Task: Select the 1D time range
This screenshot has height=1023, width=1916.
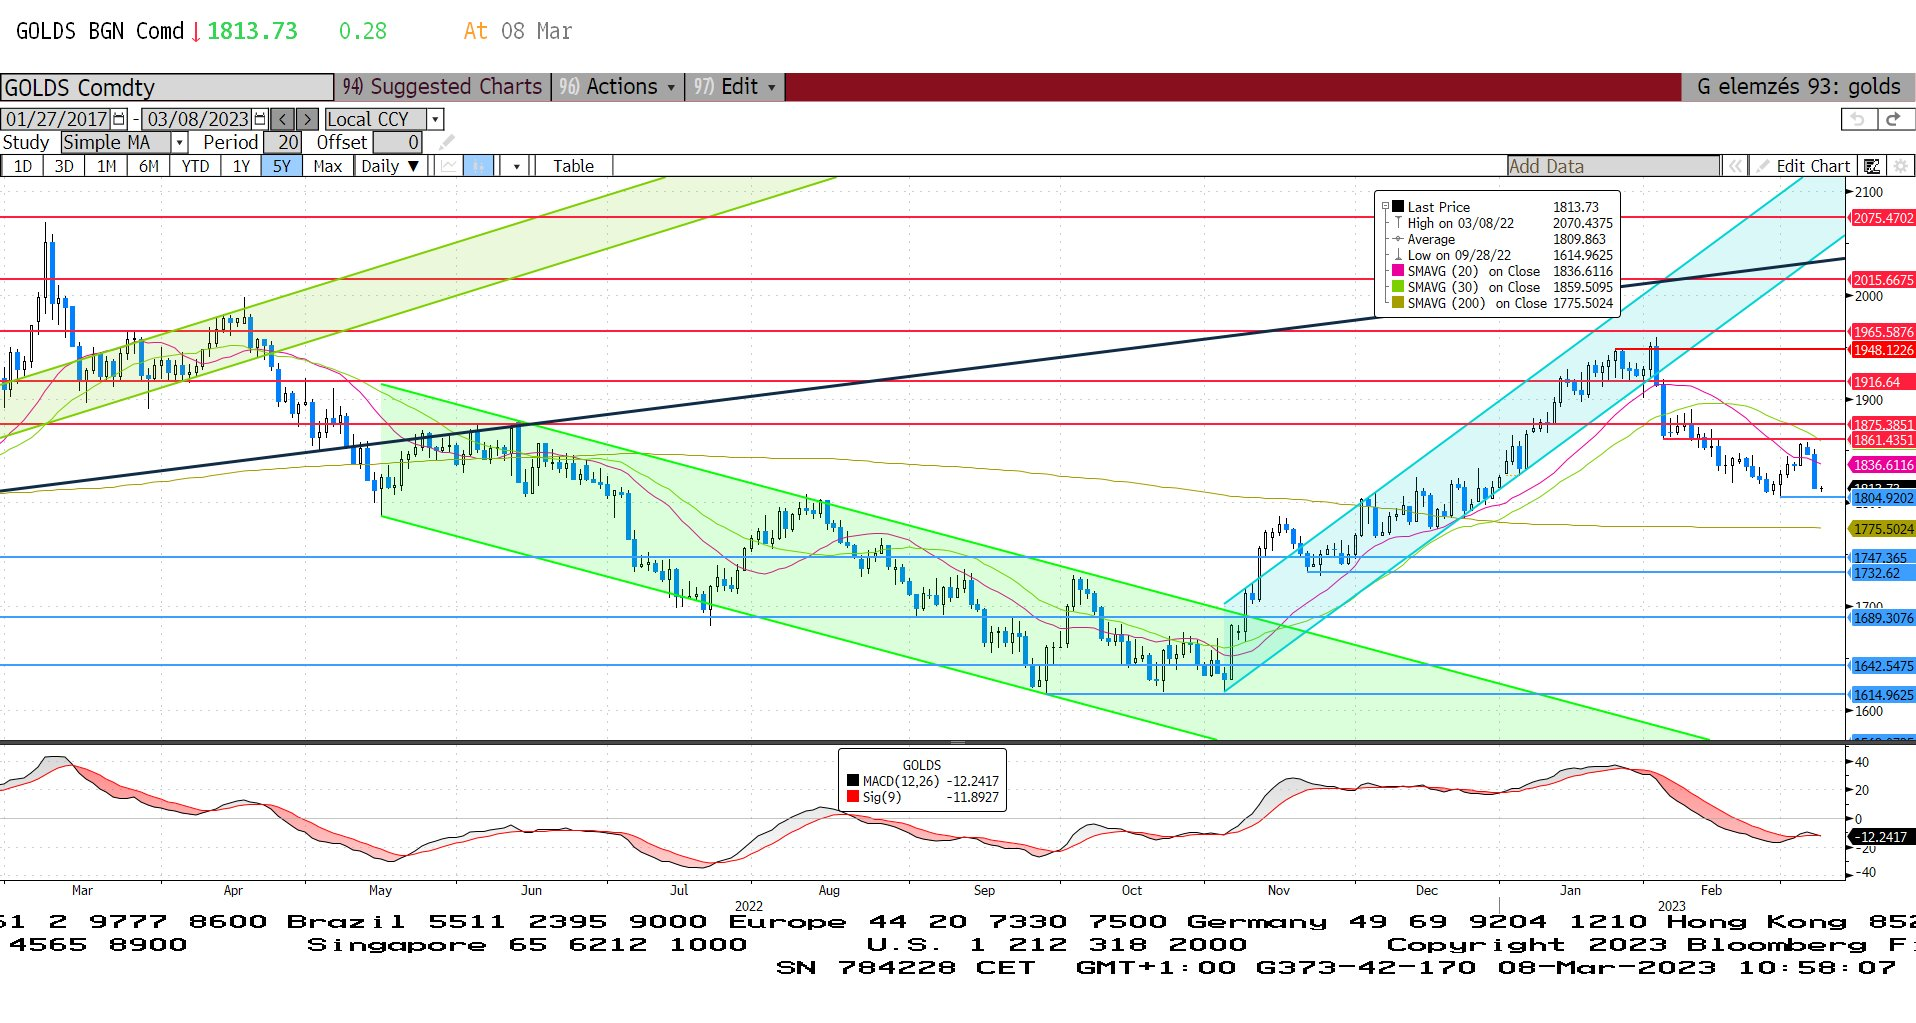Action: (x=22, y=166)
